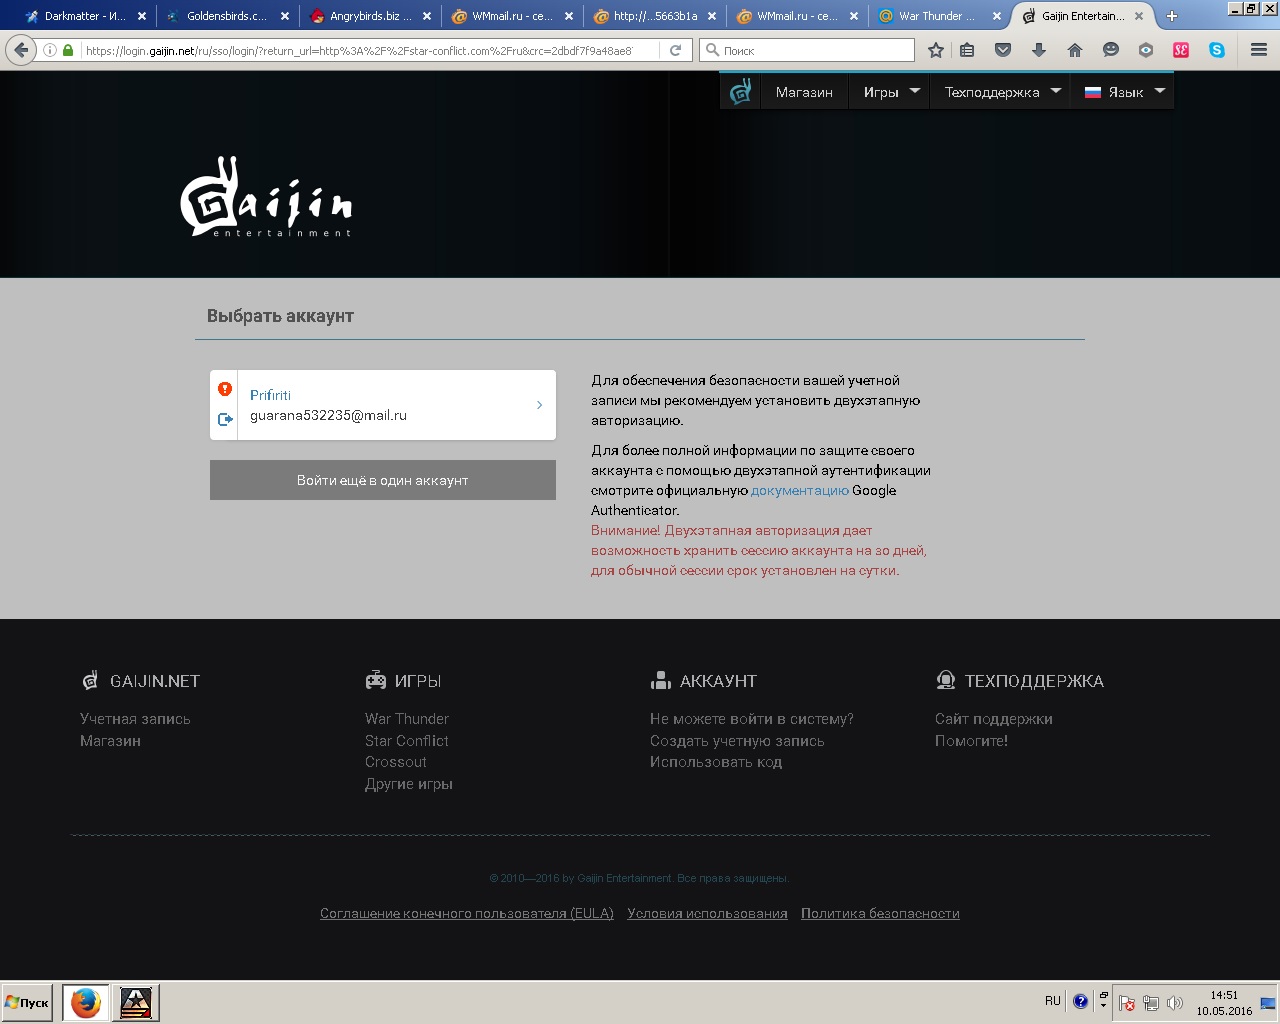Open the документацию link
Screen dimensions: 1280x1024
800,490
